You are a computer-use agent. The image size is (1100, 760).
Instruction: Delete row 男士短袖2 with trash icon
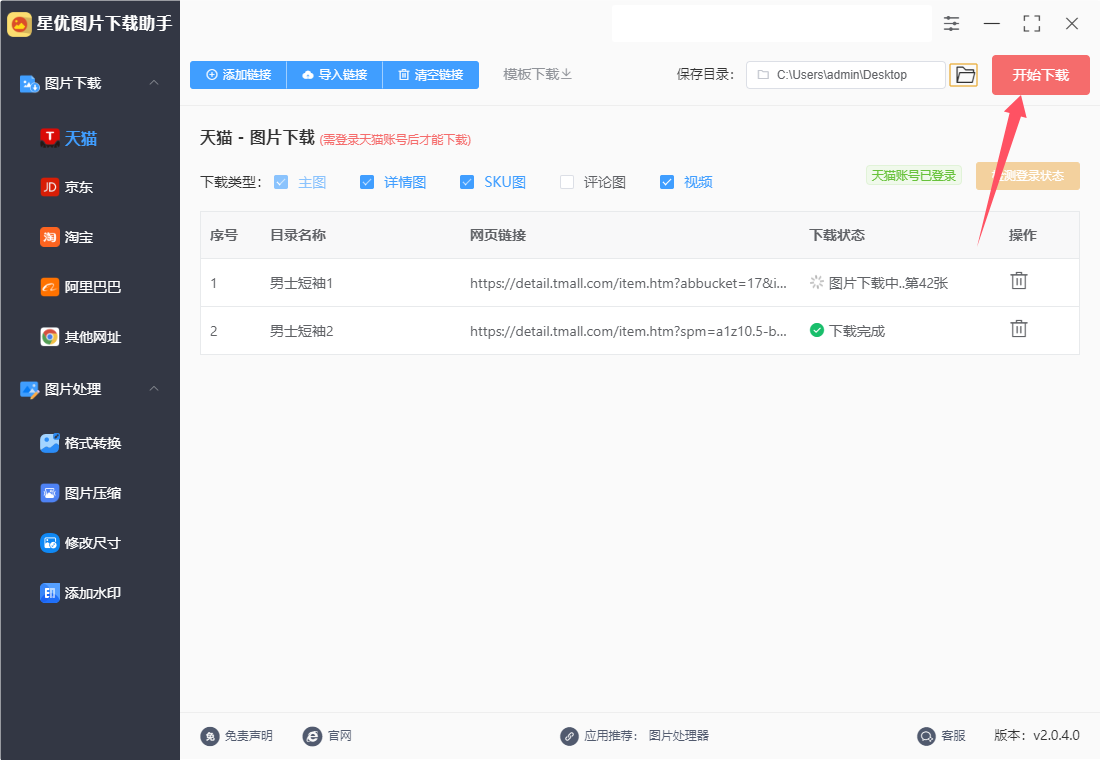click(x=1019, y=328)
